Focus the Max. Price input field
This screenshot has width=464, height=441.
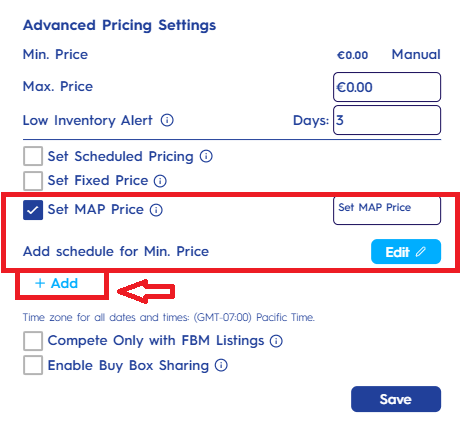[x=387, y=87]
